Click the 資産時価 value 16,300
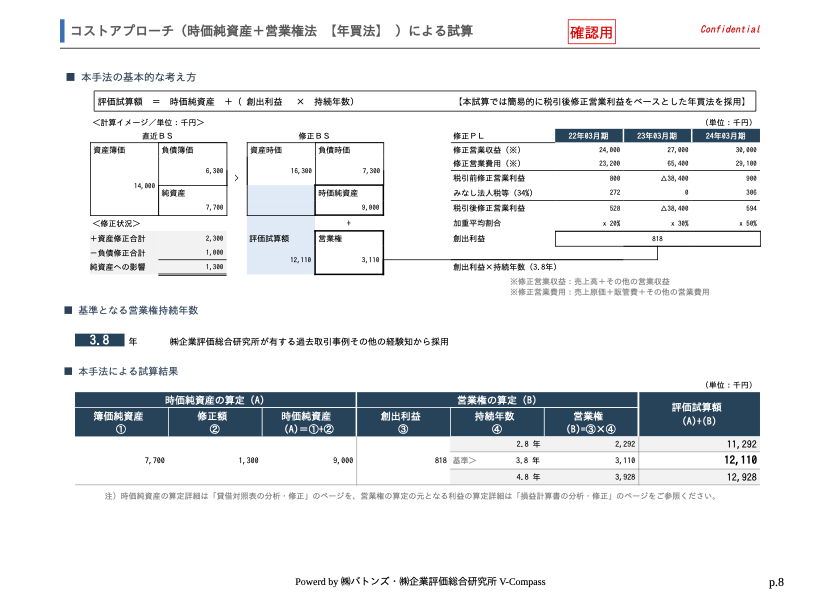This screenshot has width=840, height=594. click(x=302, y=171)
